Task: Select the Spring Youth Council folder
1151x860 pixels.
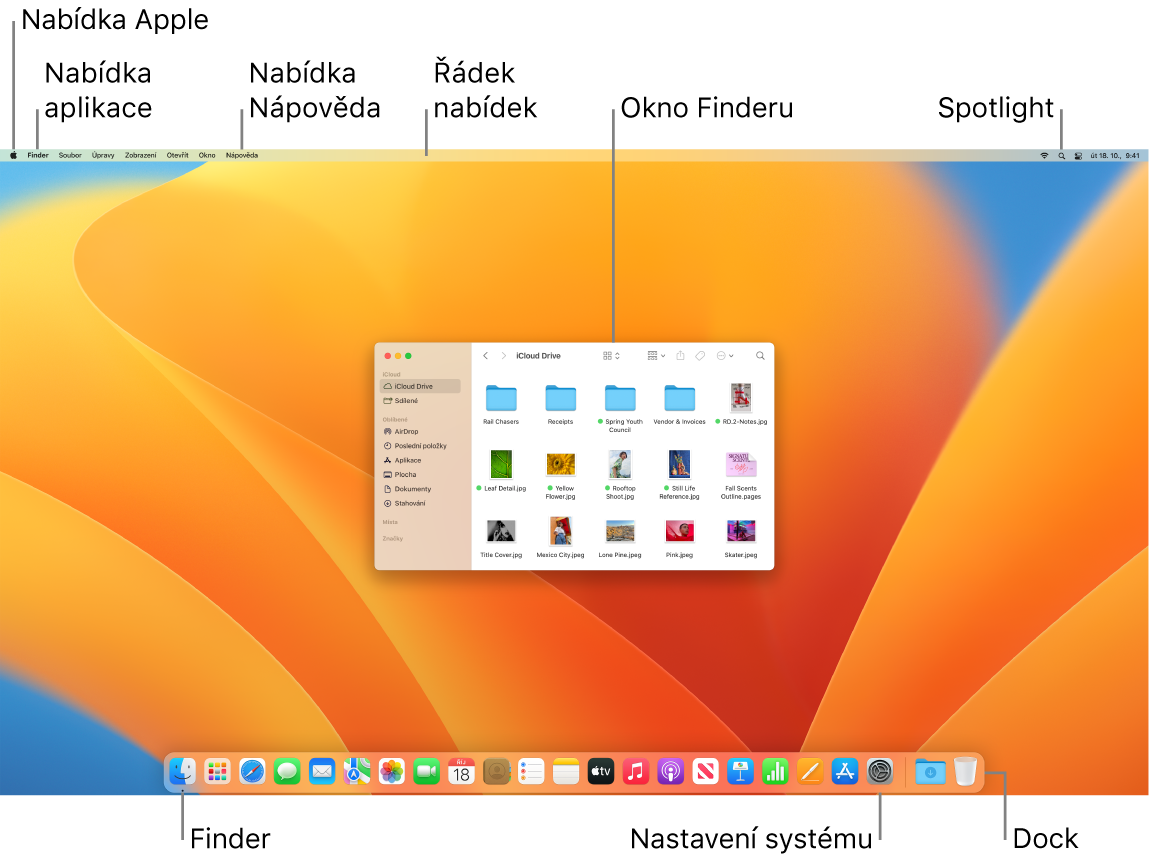Action: click(x=620, y=398)
